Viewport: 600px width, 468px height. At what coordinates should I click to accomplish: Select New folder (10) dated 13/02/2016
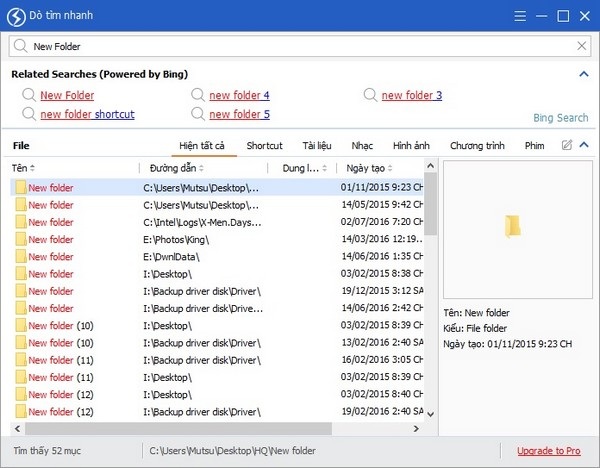(x=217, y=342)
